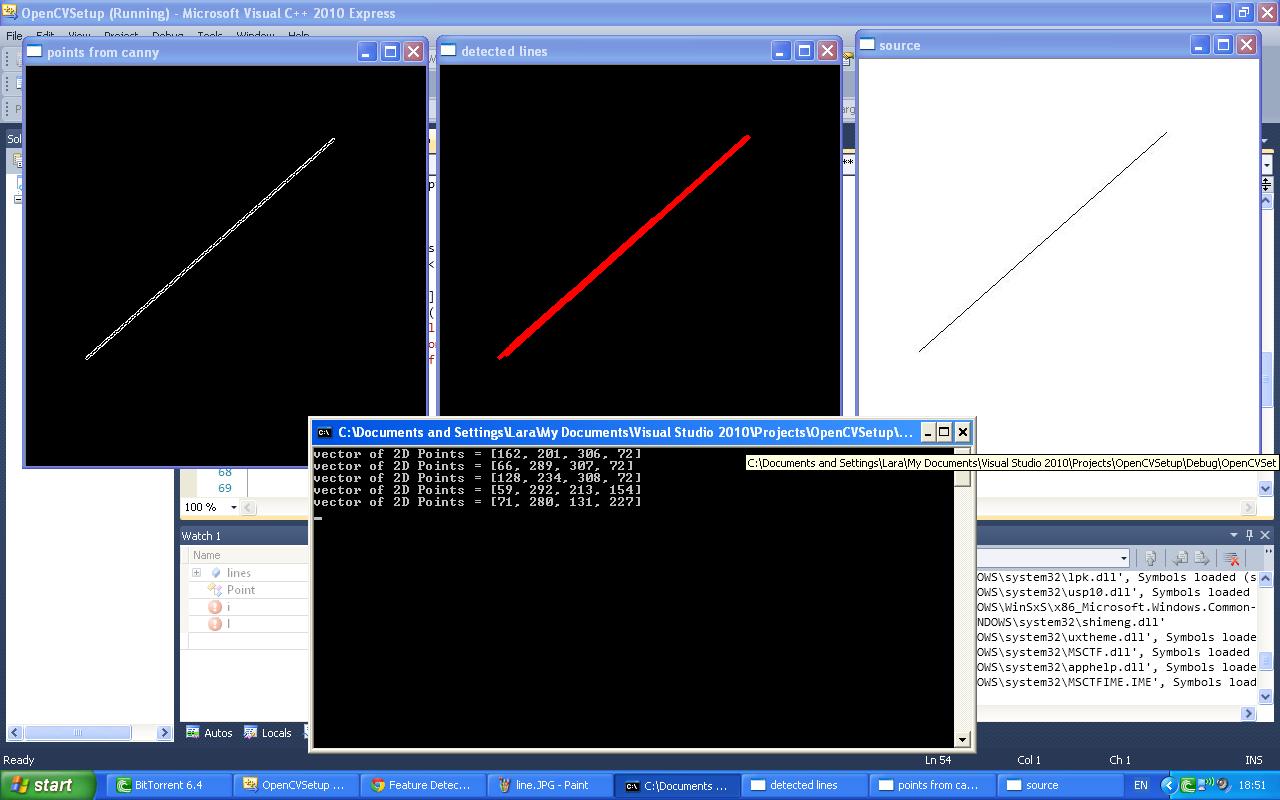Click the Solution Explorer horizontal scrollbar thumb

(x=77, y=733)
